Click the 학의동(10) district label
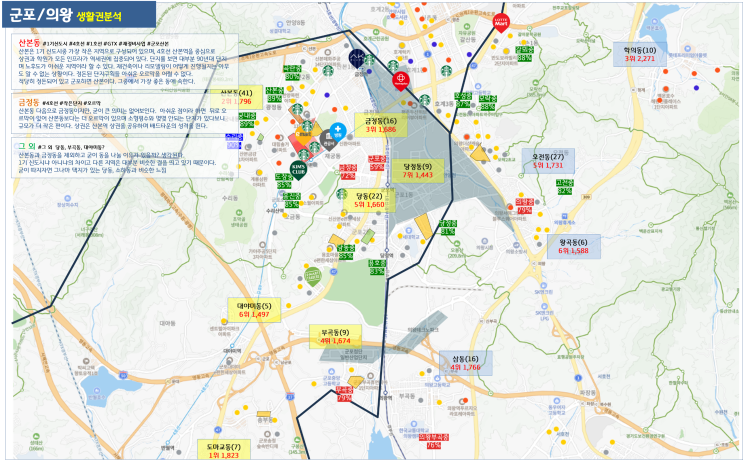This screenshot has width=743, height=460. click(640, 54)
